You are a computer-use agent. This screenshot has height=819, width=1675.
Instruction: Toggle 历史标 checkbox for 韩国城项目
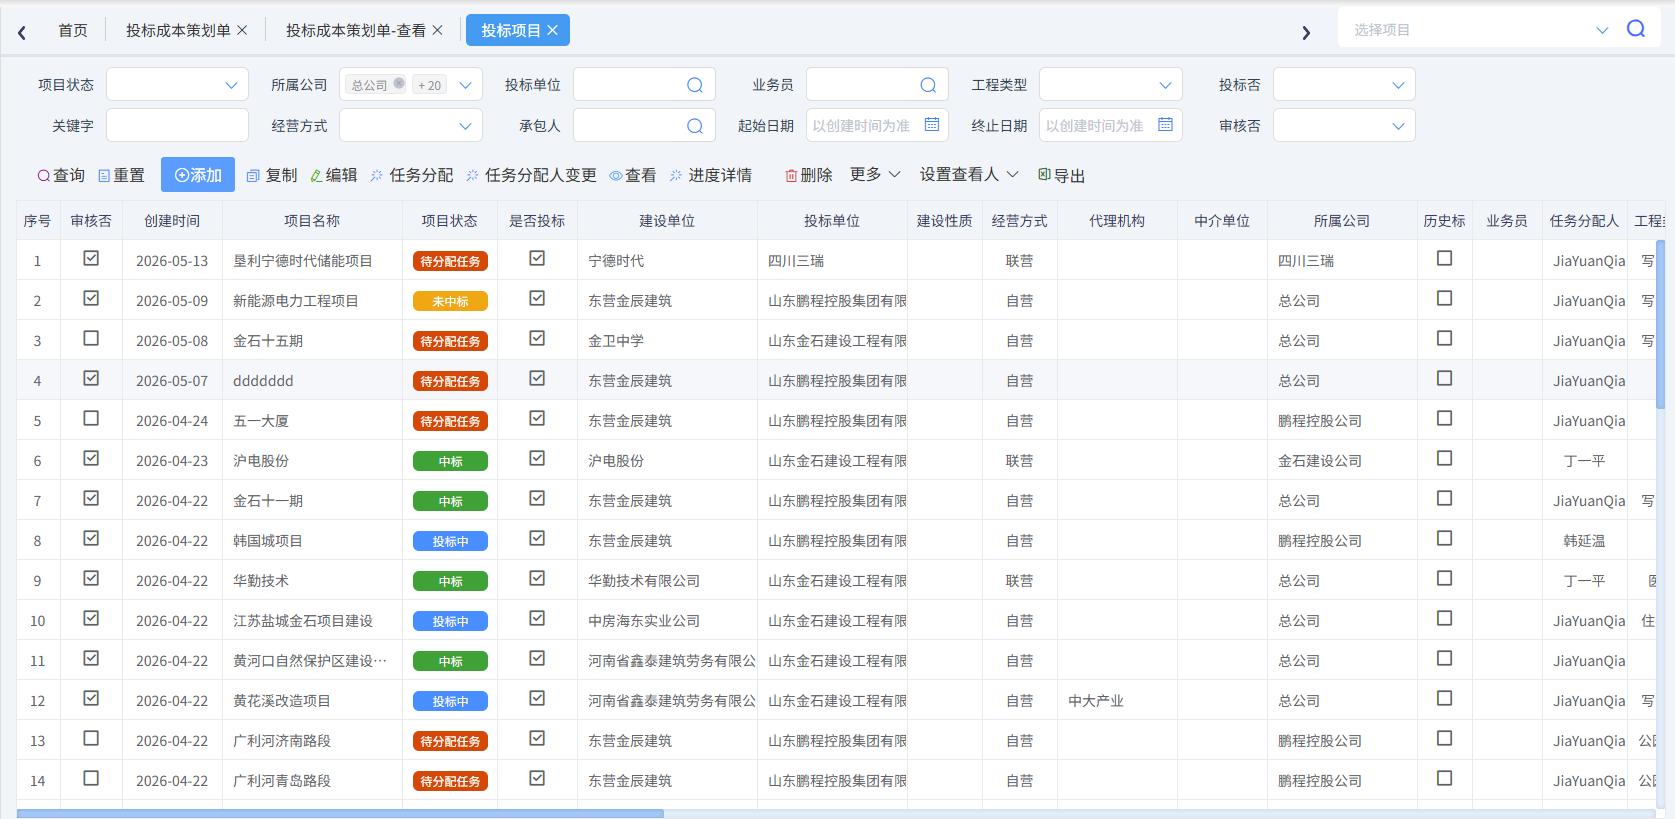pyautogui.click(x=1444, y=538)
